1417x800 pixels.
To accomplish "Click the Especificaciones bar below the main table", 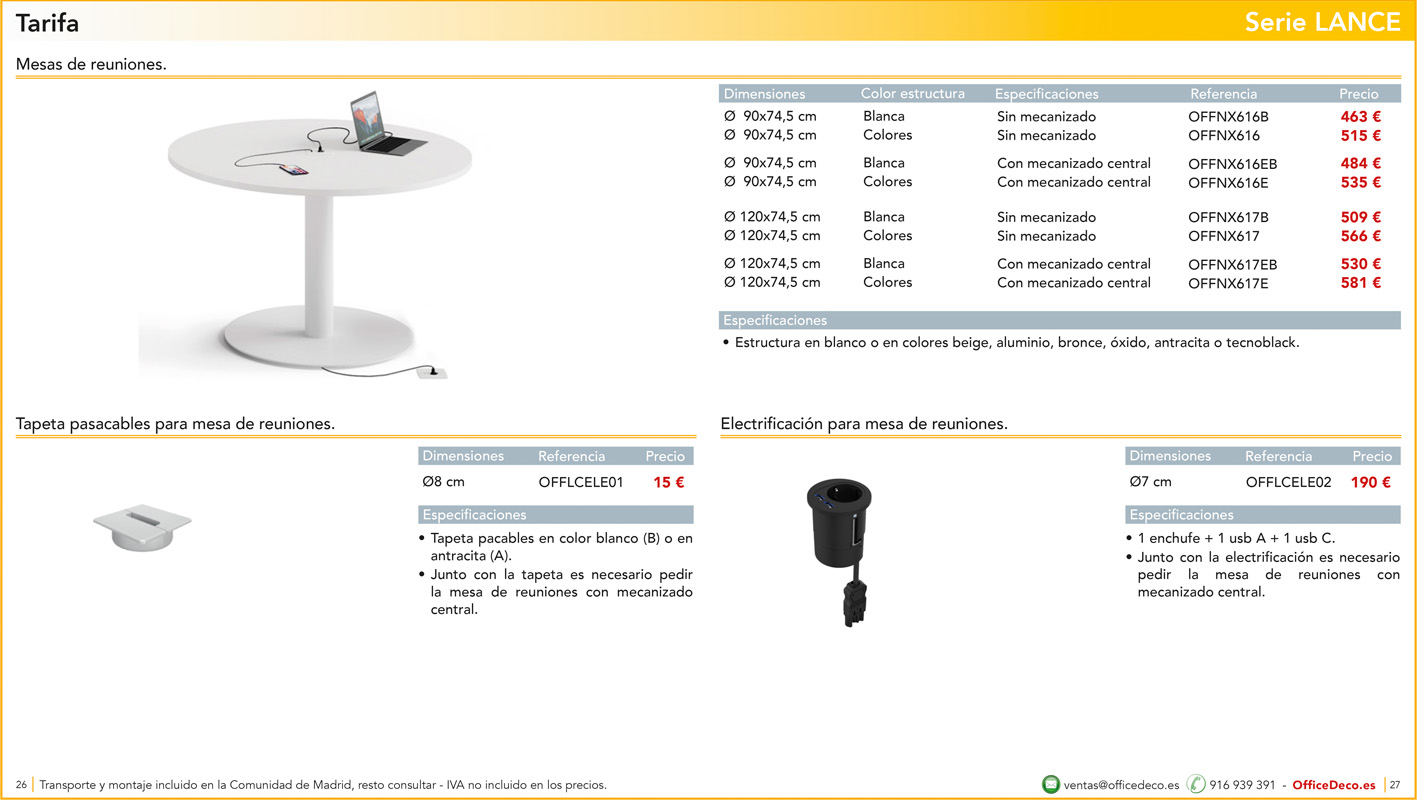I will (1060, 321).
